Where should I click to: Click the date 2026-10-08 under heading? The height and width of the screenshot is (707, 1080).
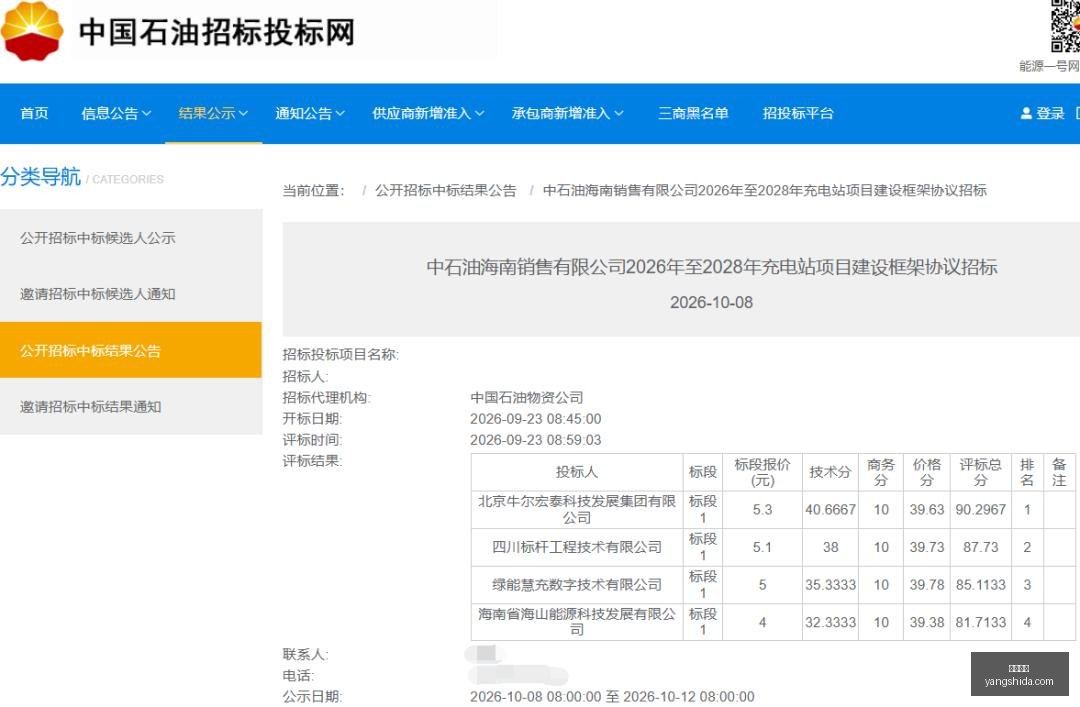712,303
